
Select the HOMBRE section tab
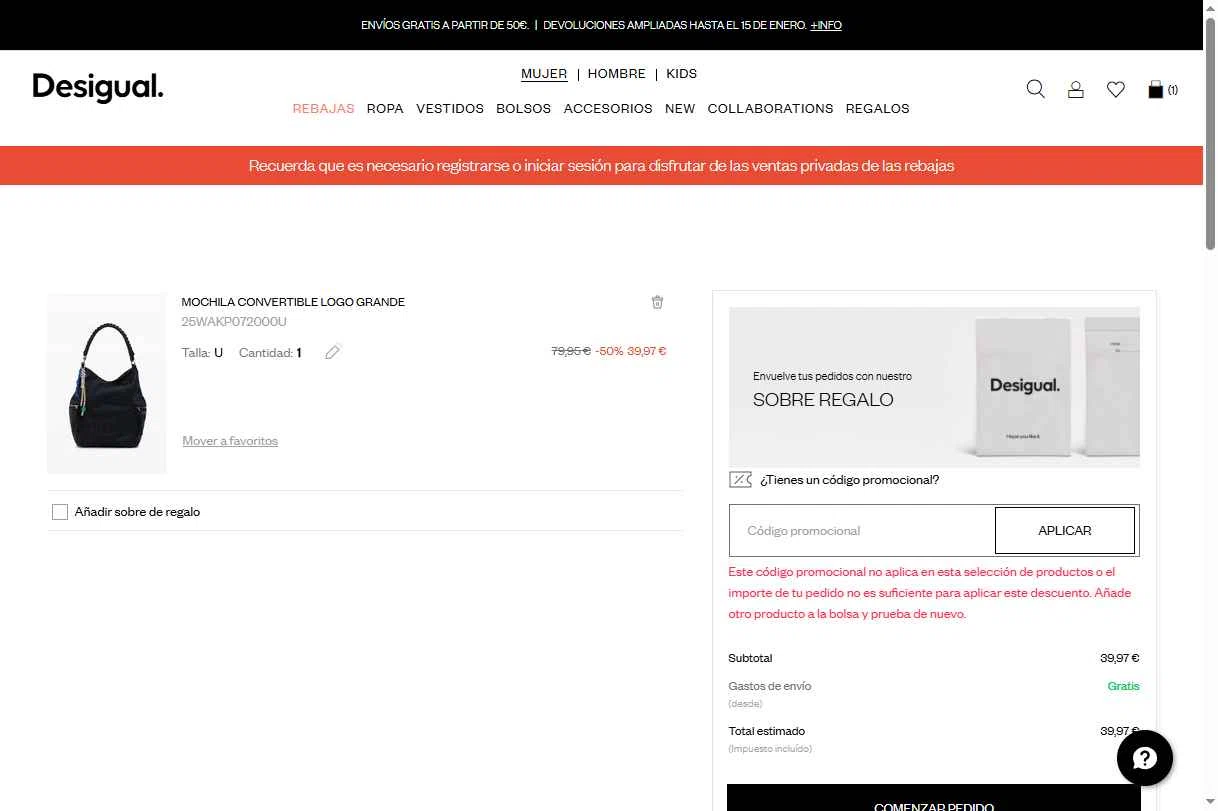[x=617, y=74]
